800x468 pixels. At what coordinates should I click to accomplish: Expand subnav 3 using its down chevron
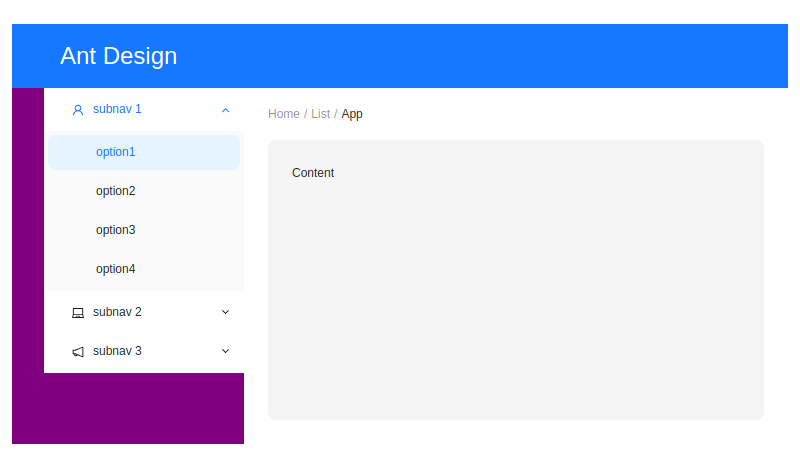pos(226,351)
